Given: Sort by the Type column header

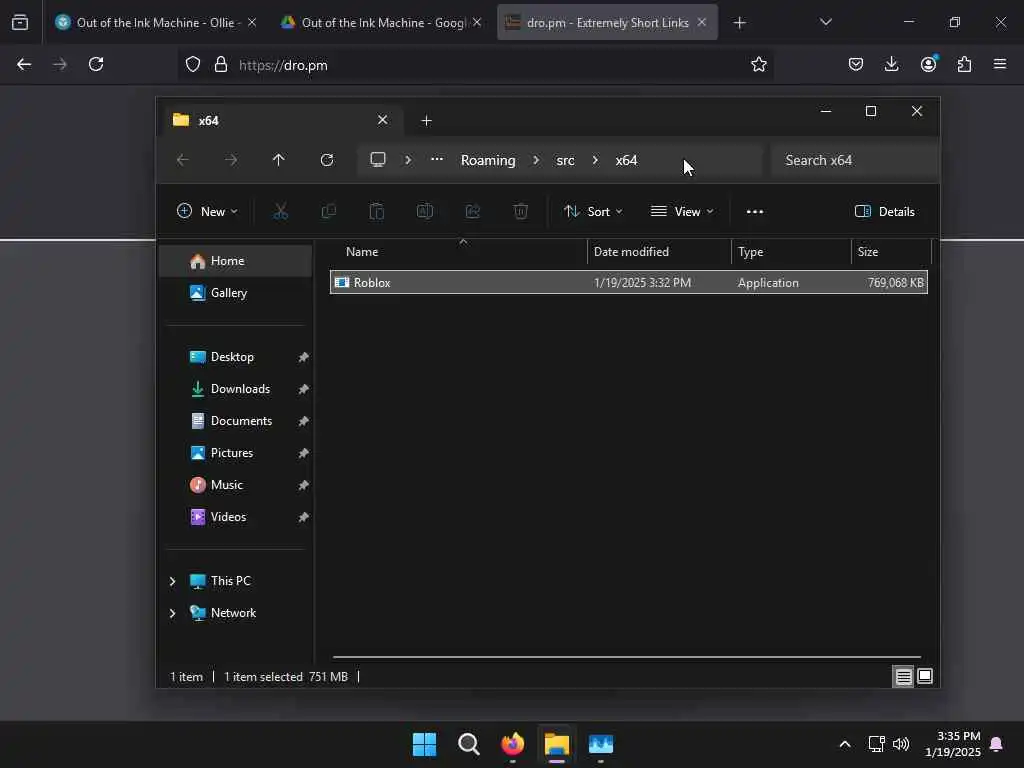Looking at the screenshot, I should (792, 251).
